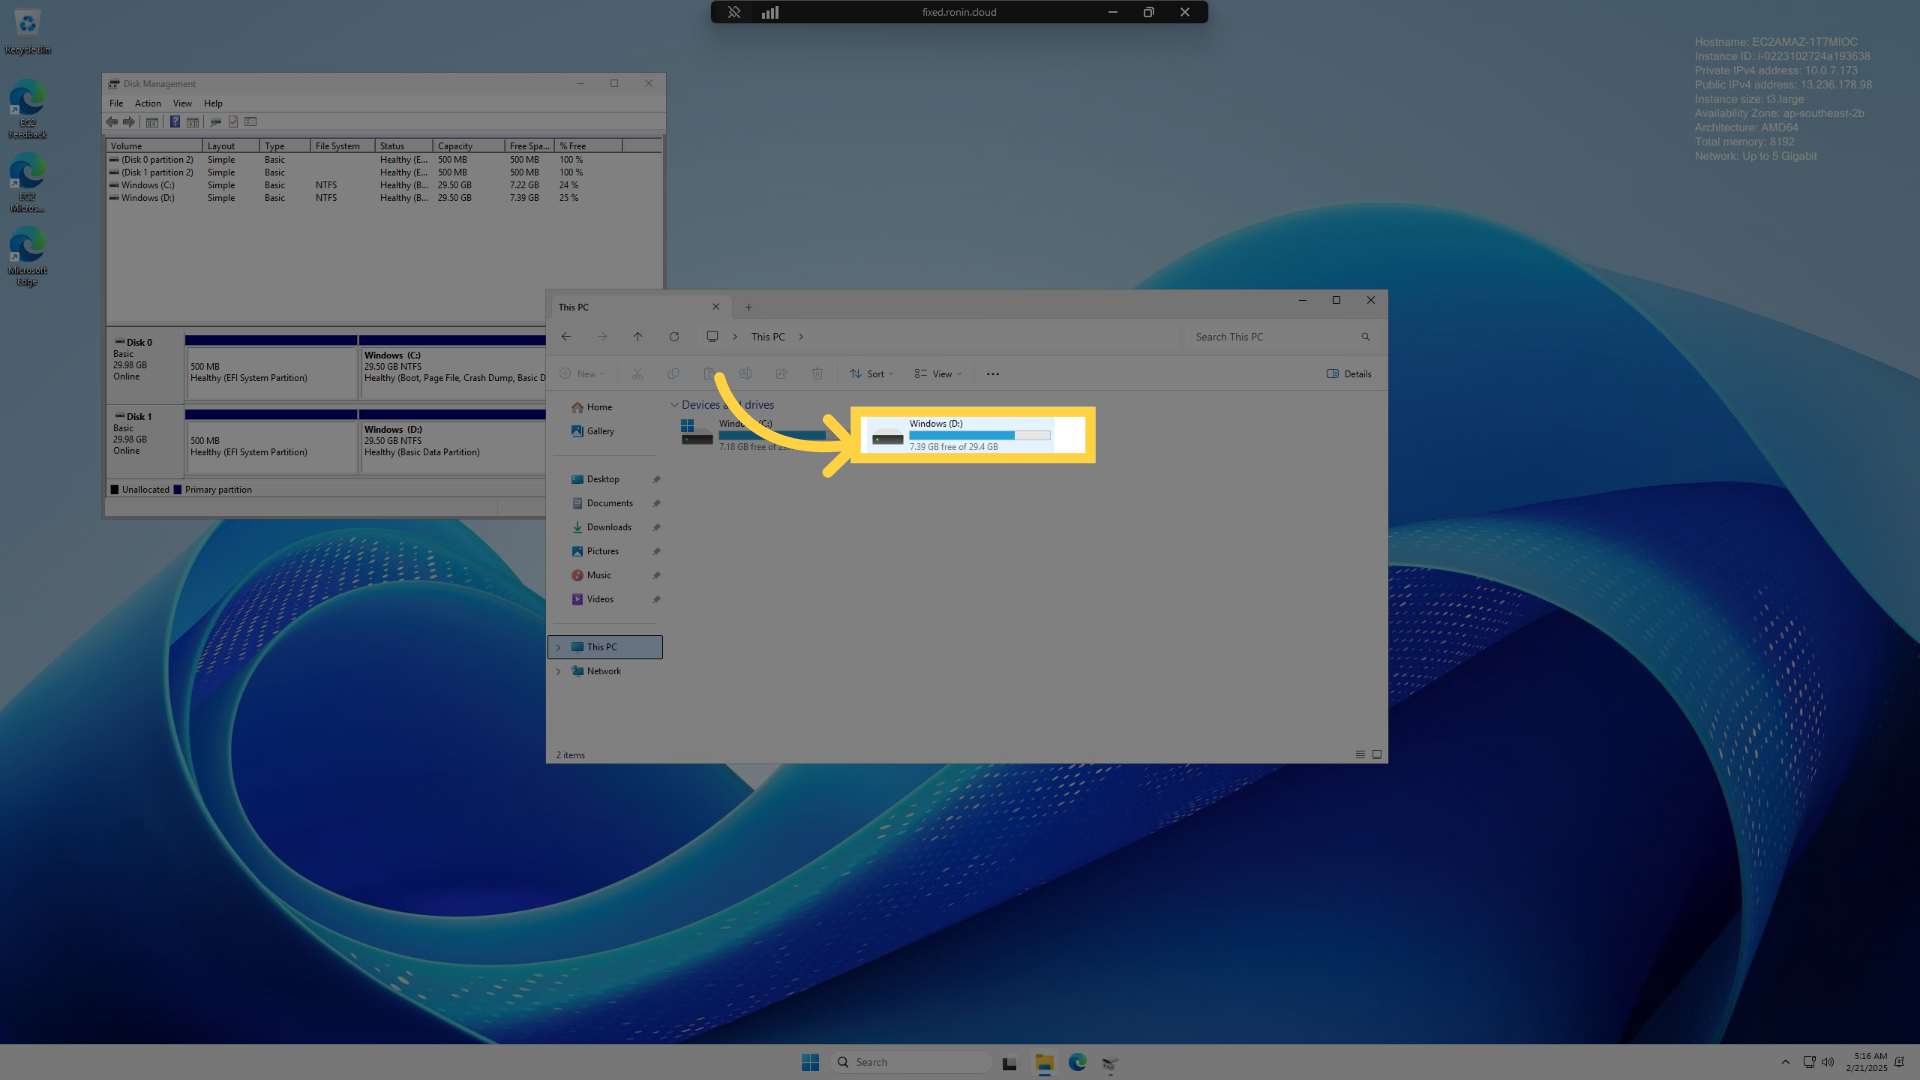Viewport: 1920px width, 1080px height.
Task: Close the This PC tab
Action: click(x=716, y=307)
